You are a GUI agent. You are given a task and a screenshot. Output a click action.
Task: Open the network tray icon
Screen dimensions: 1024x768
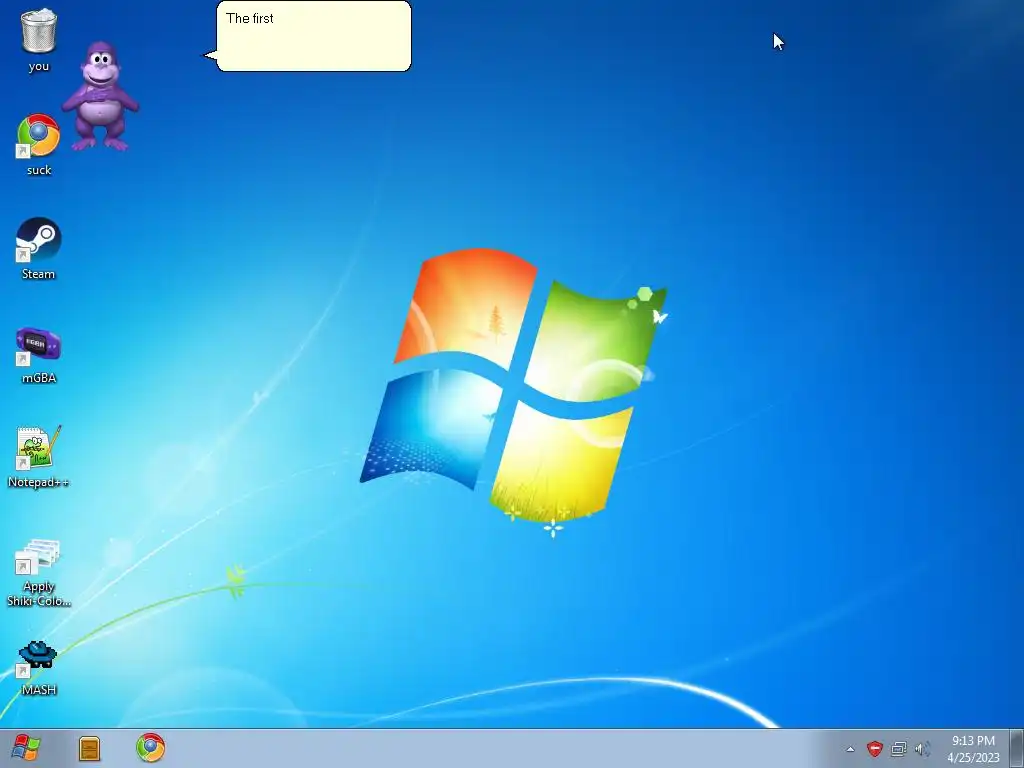899,748
